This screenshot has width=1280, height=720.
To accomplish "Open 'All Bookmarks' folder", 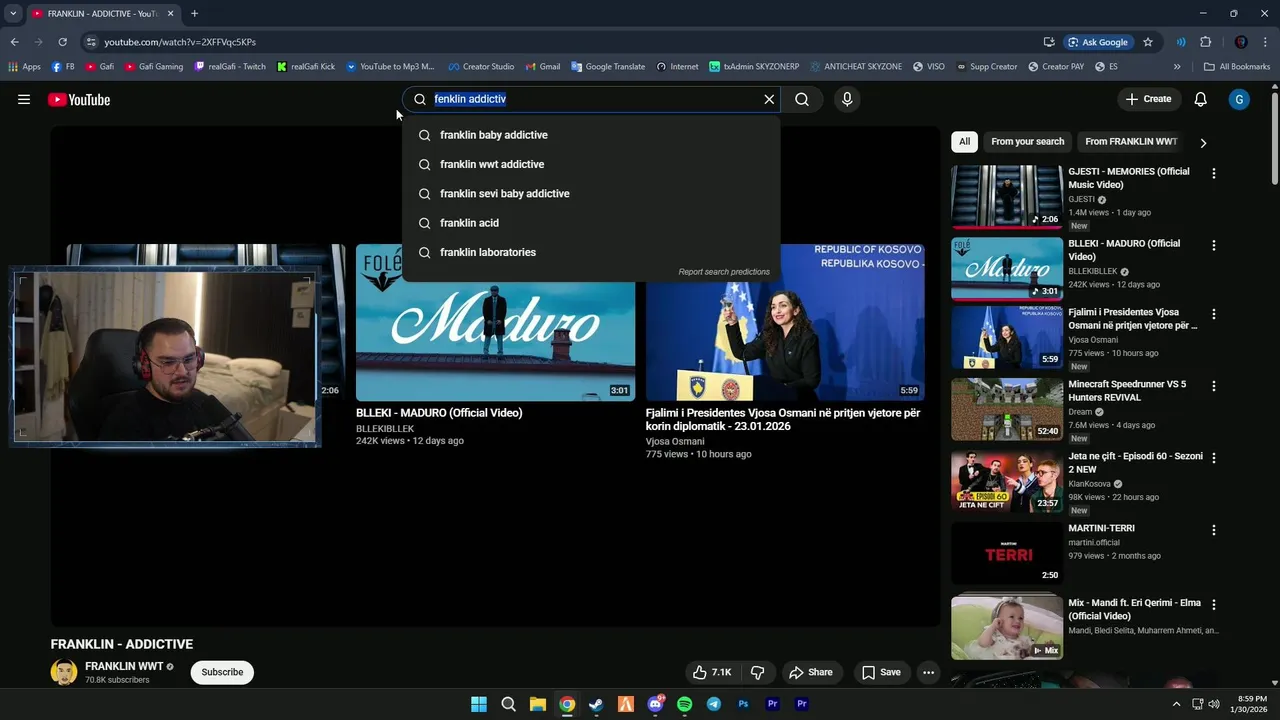I will click(x=1237, y=67).
